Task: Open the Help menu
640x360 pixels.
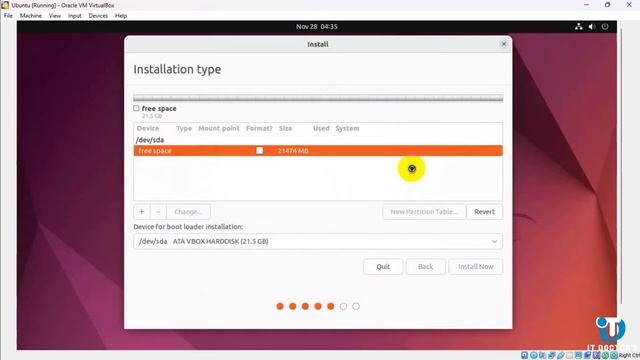Action: (x=121, y=16)
